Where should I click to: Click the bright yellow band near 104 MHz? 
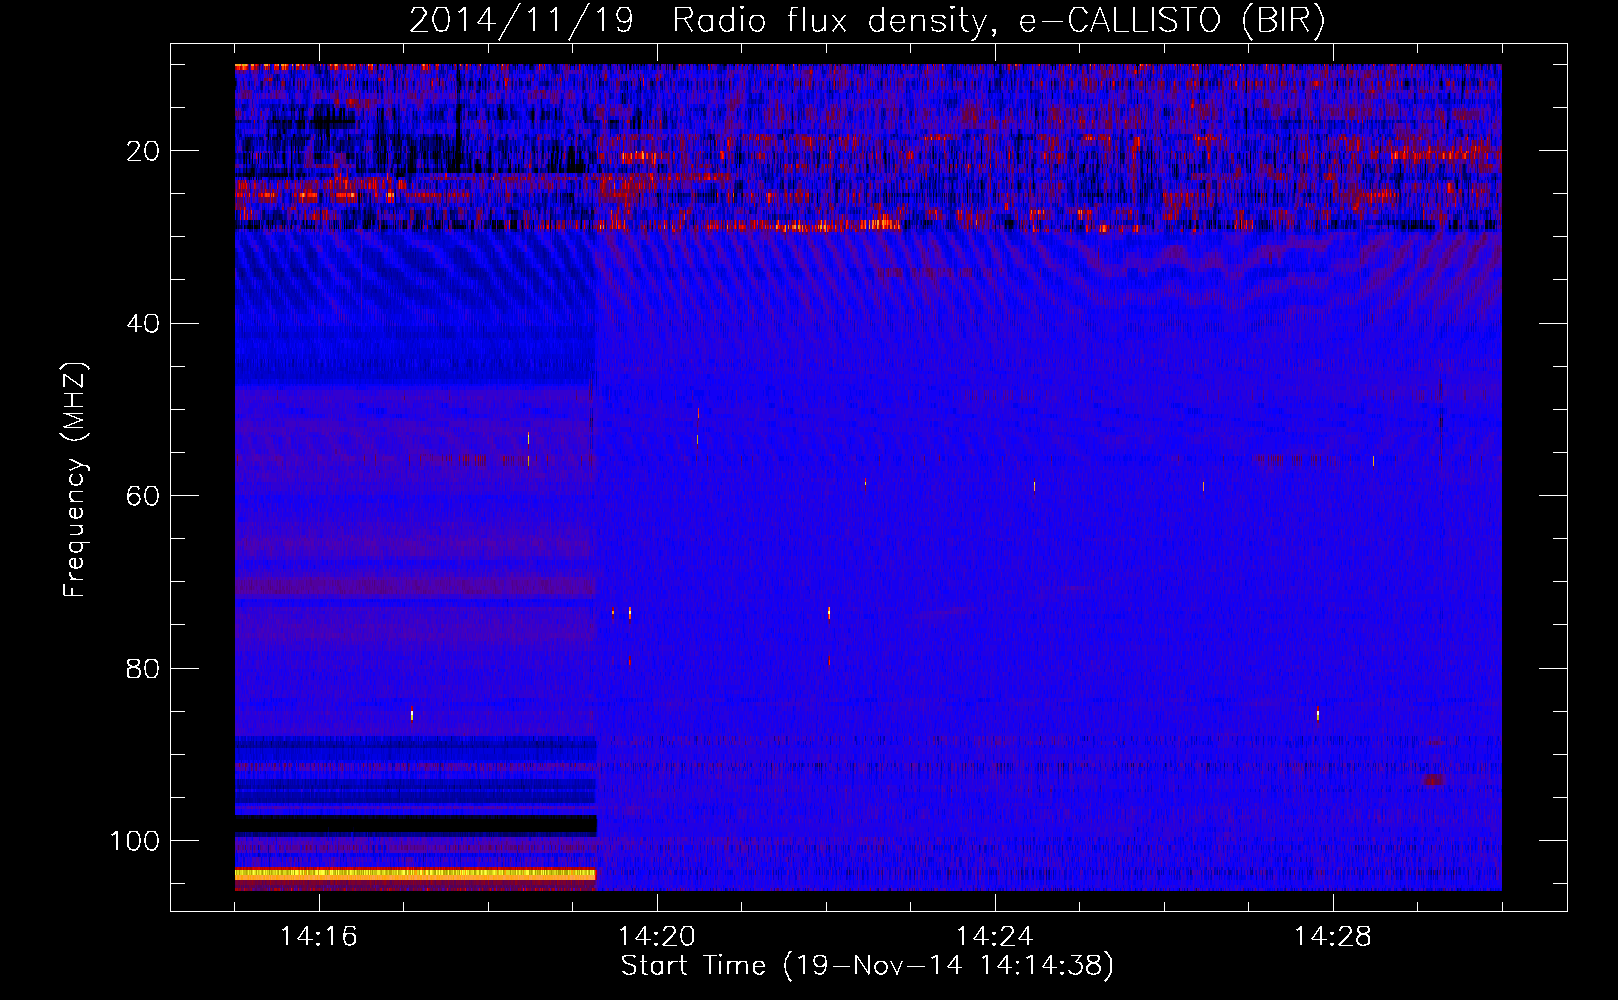415,874
